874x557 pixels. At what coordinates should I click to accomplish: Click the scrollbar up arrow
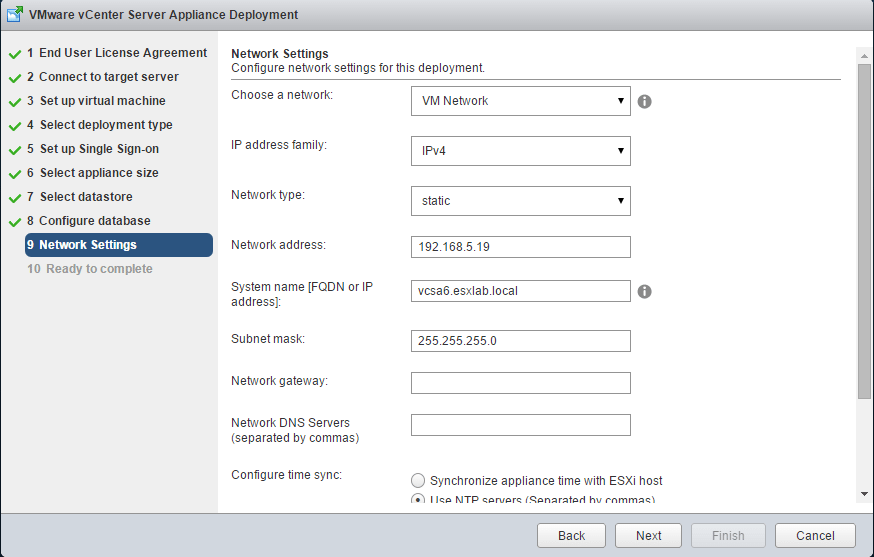[x=864, y=56]
